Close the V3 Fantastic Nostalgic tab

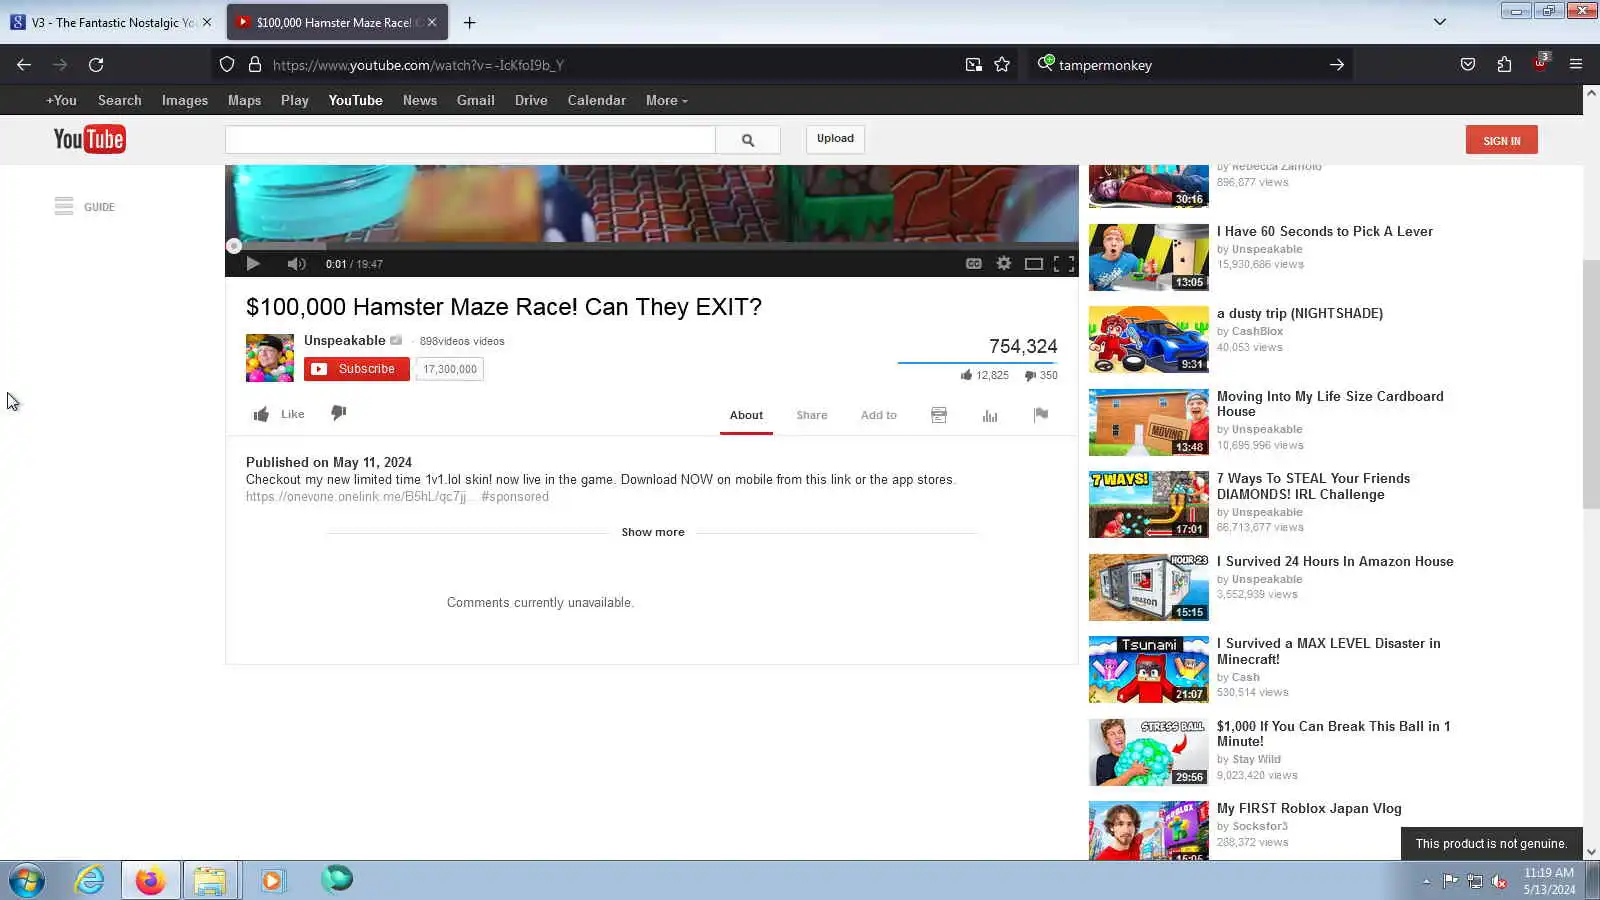[x=207, y=22]
